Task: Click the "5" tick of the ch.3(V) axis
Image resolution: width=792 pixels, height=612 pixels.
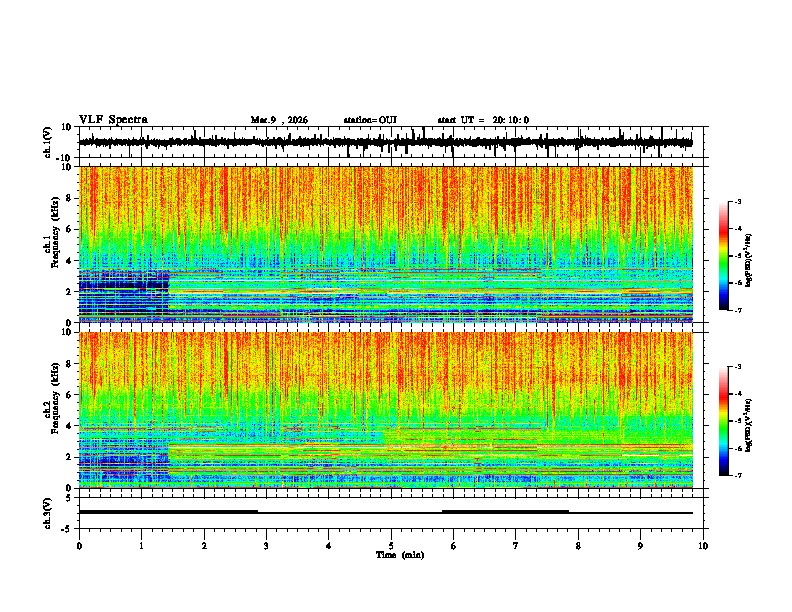Action: 69,498
